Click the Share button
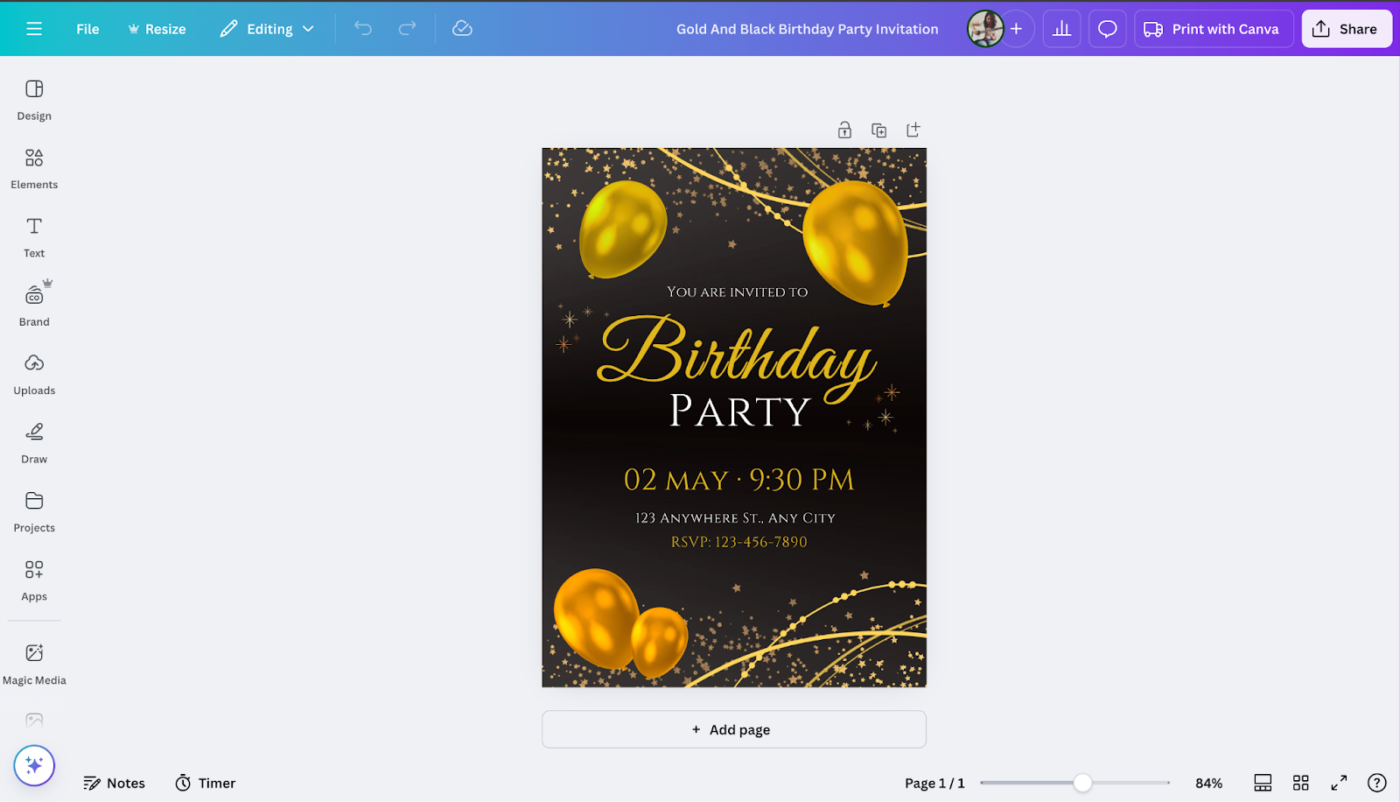The width and height of the screenshot is (1400, 802). pyautogui.click(x=1346, y=29)
